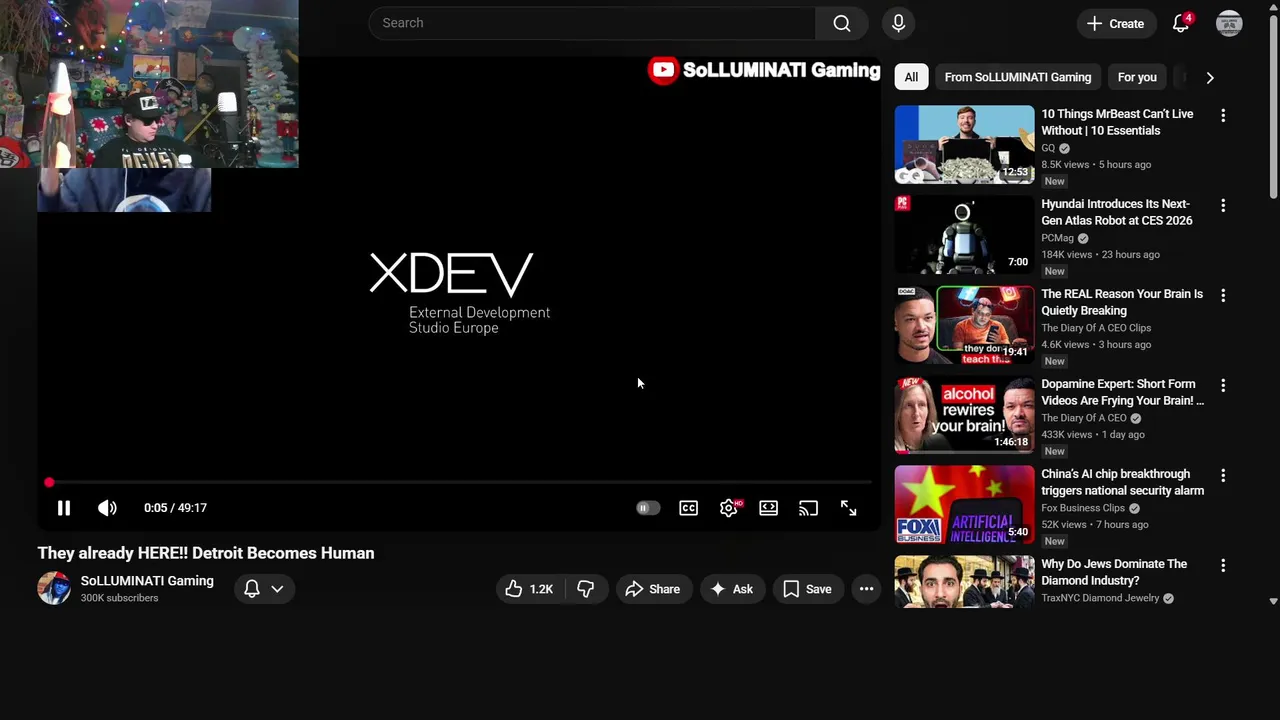Viewport: 1280px width, 720px height.
Task: Open notifications bell
Action: pos(1181,23)
